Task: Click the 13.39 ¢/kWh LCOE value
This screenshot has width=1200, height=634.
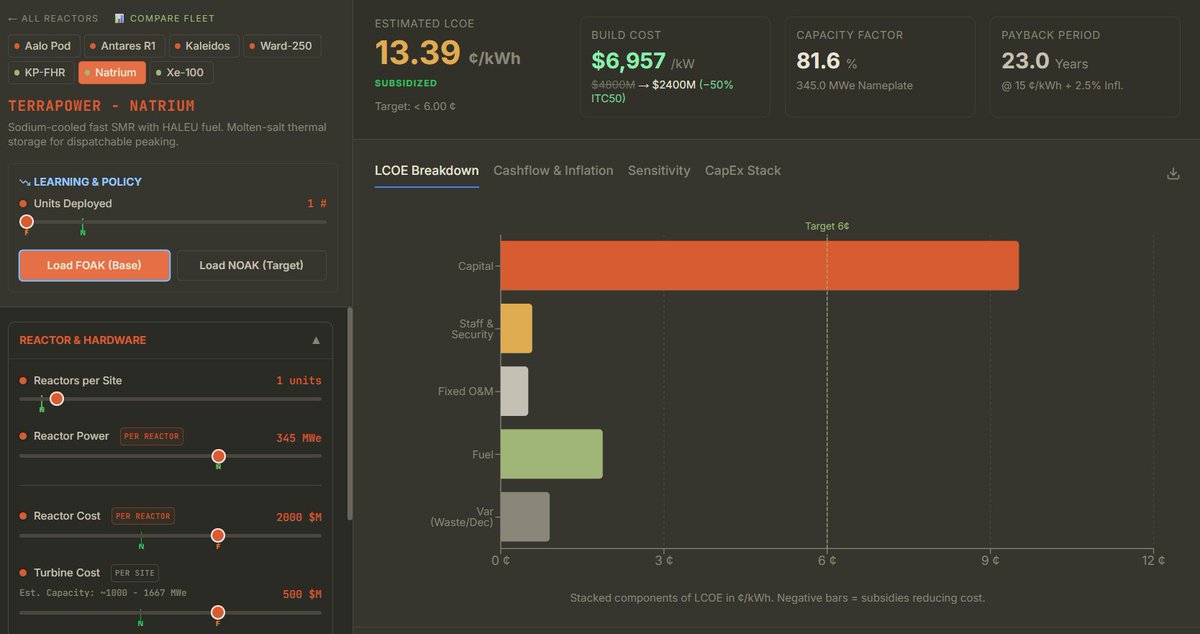Action: pos(447,54)
